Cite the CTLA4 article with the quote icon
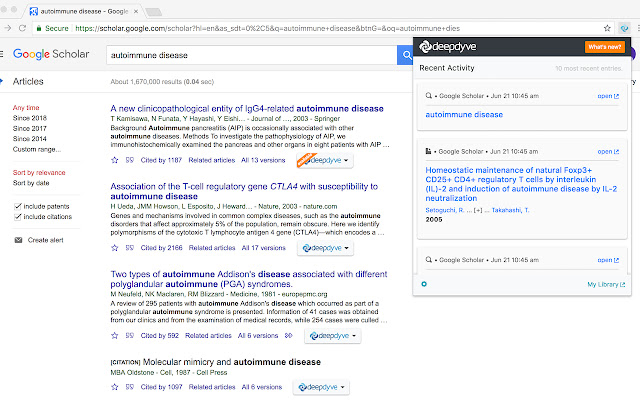 click(x=129, y=248)
